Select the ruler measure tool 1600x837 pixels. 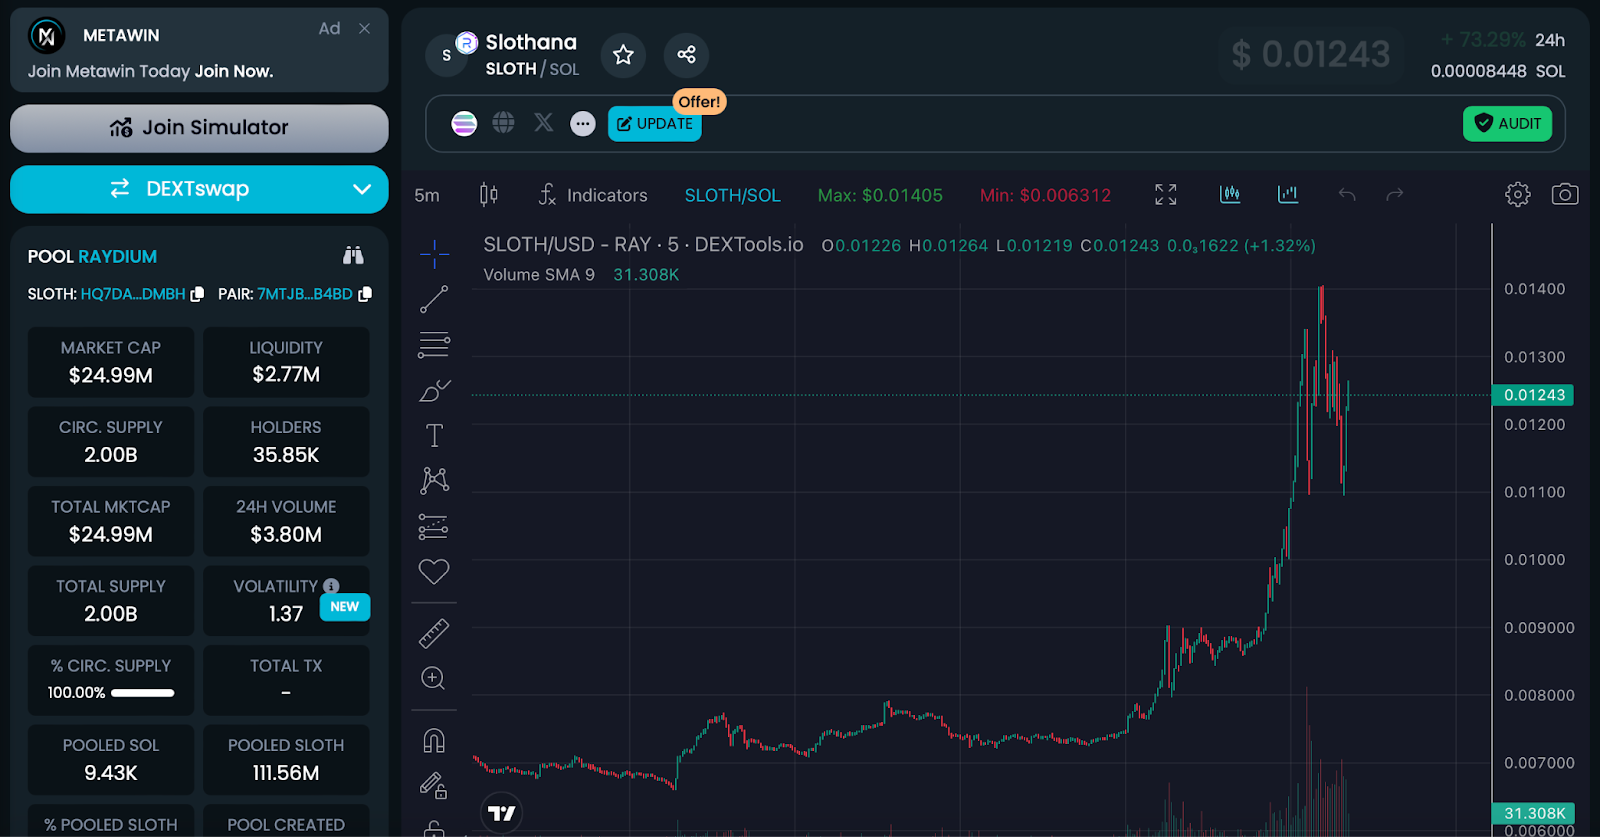coord(434,633)
